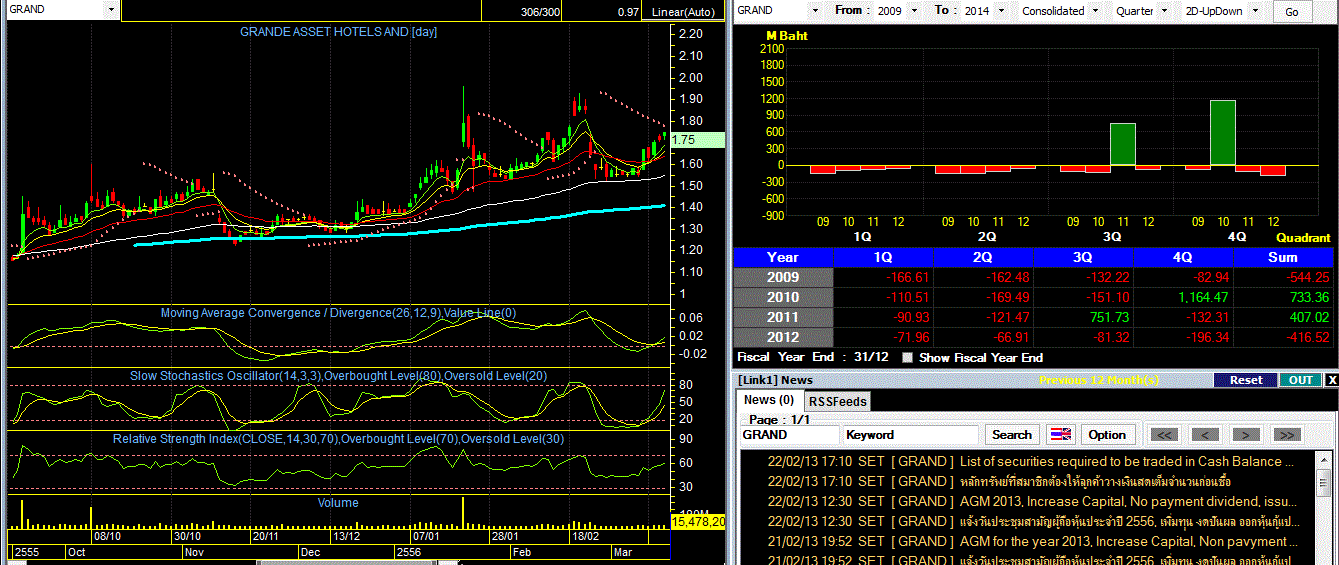The width and height of the screenshot is (1339, 565).
Task: Click the tall green 4Q 2010 bar
Action: 1222,132
